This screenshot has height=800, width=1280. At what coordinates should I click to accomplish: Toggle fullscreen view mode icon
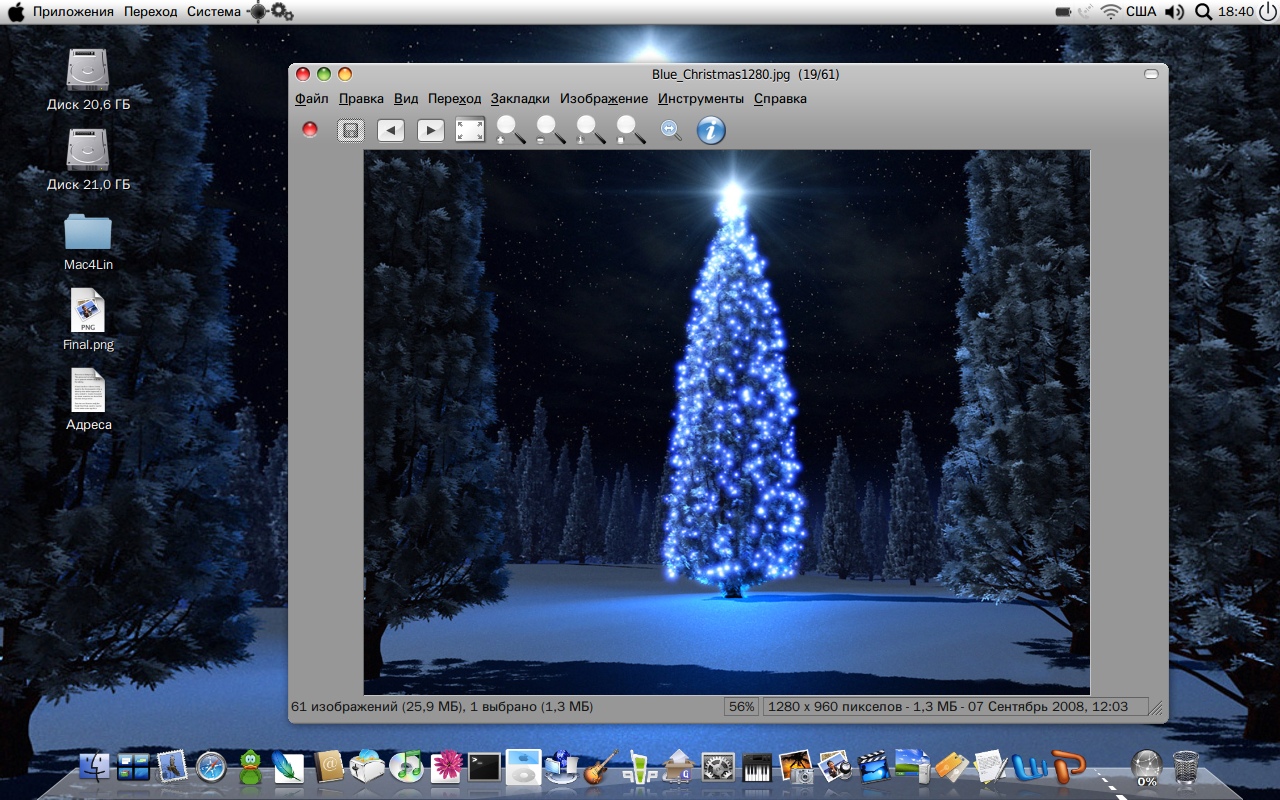470,130
